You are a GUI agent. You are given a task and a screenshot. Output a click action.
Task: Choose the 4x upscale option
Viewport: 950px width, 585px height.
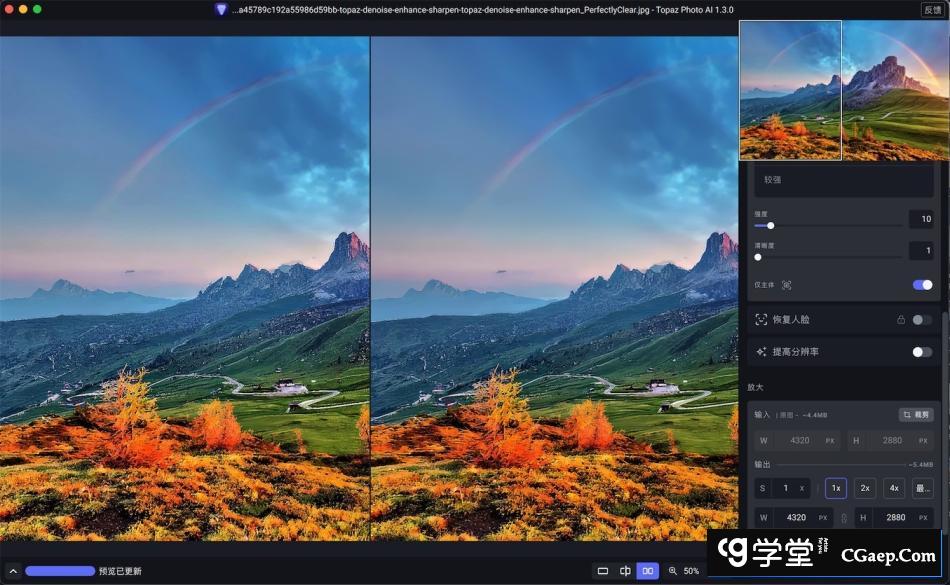pyautogui.click(x=894, y=488)
